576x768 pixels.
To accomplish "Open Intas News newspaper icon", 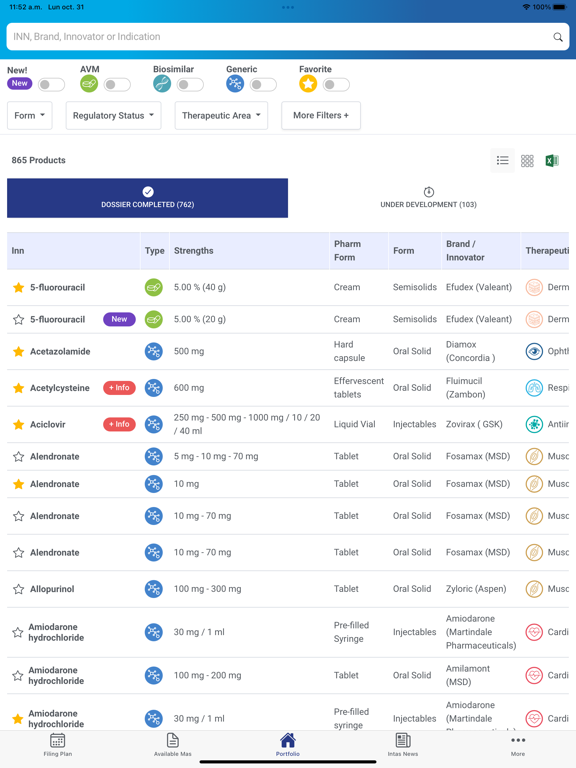I will point(403,740).
